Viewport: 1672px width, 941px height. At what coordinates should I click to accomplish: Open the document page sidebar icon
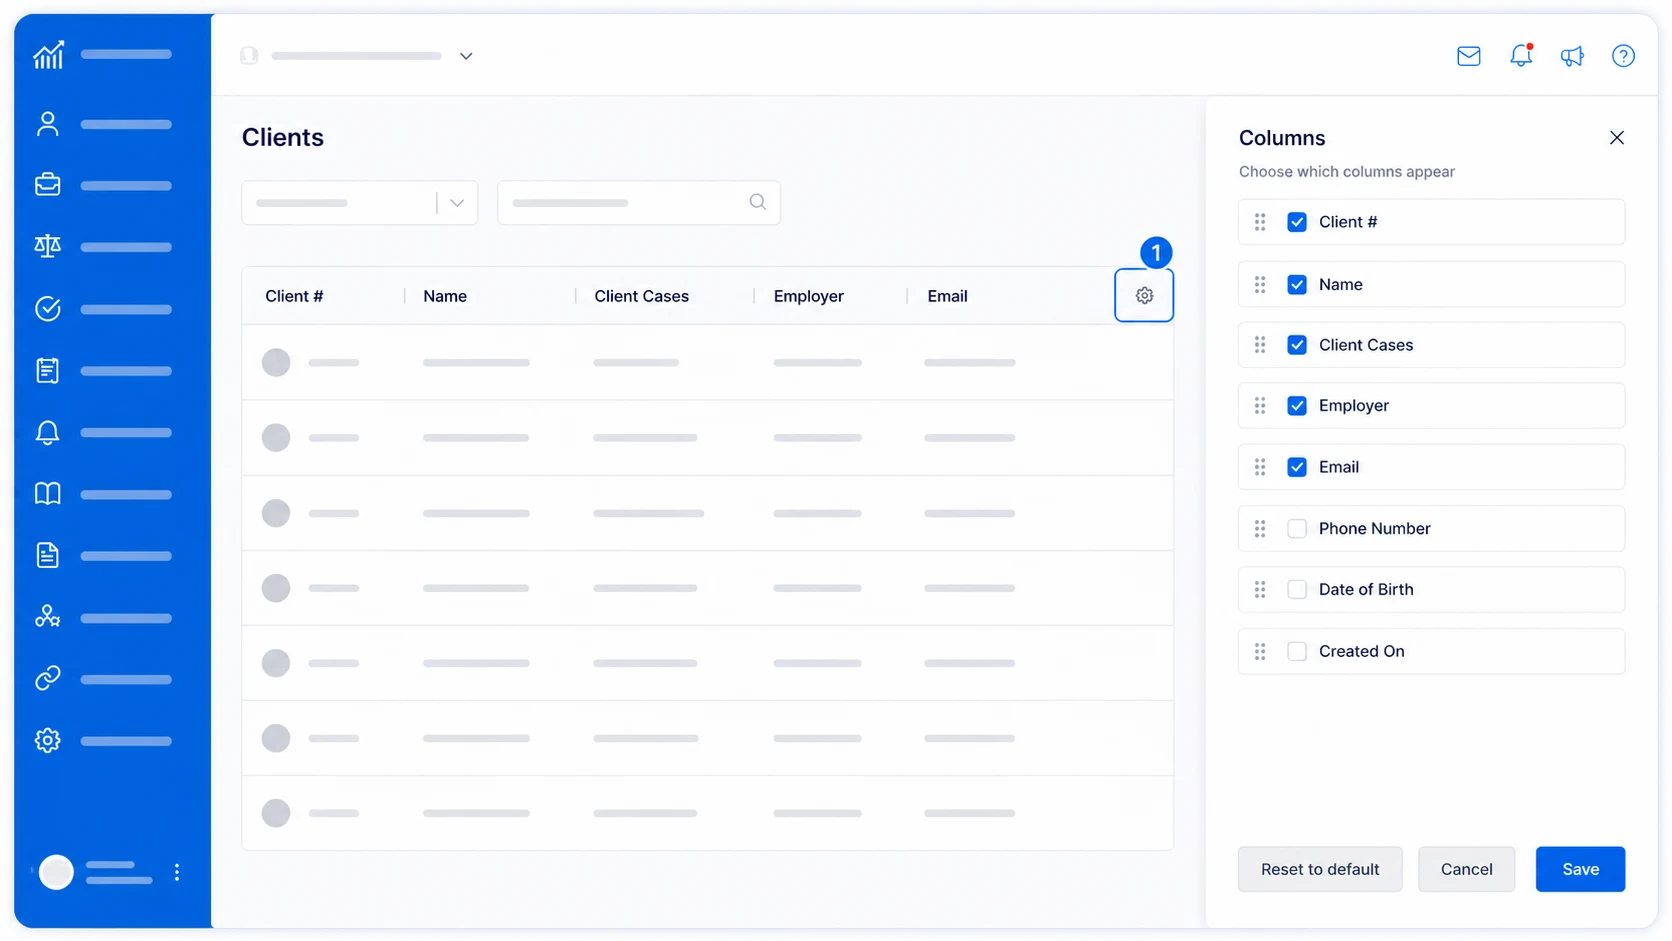pos(48,555)
